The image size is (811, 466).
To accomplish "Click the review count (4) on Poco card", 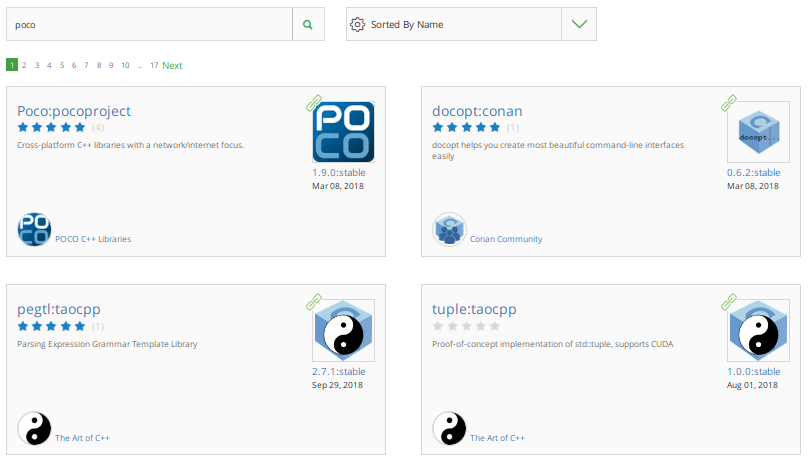I will tap(98, 128).
